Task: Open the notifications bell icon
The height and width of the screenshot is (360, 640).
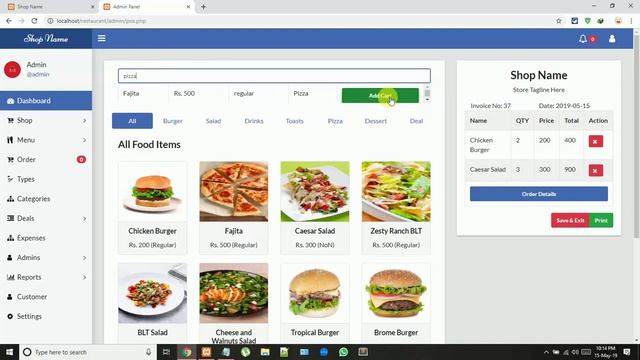Action: coord(583,39)
